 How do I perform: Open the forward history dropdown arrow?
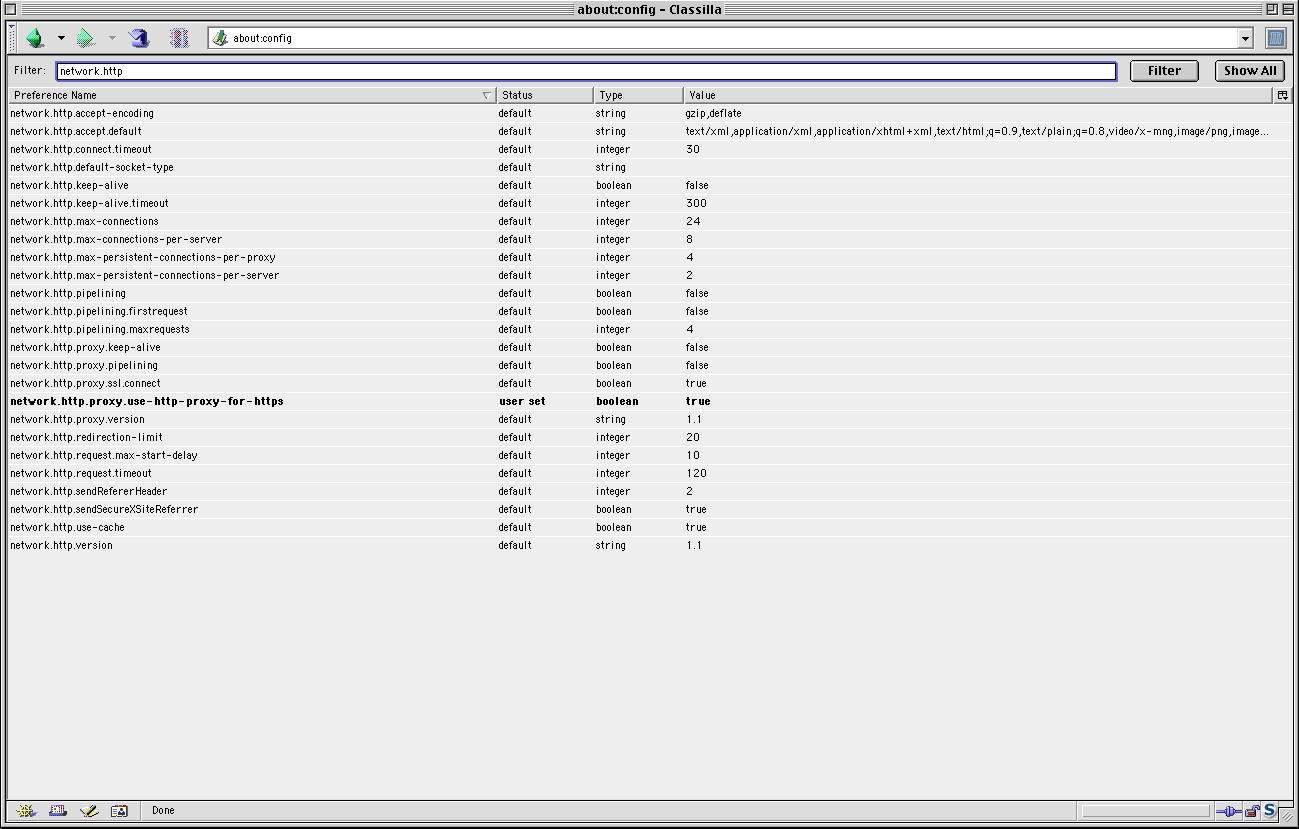pos(112,38)
